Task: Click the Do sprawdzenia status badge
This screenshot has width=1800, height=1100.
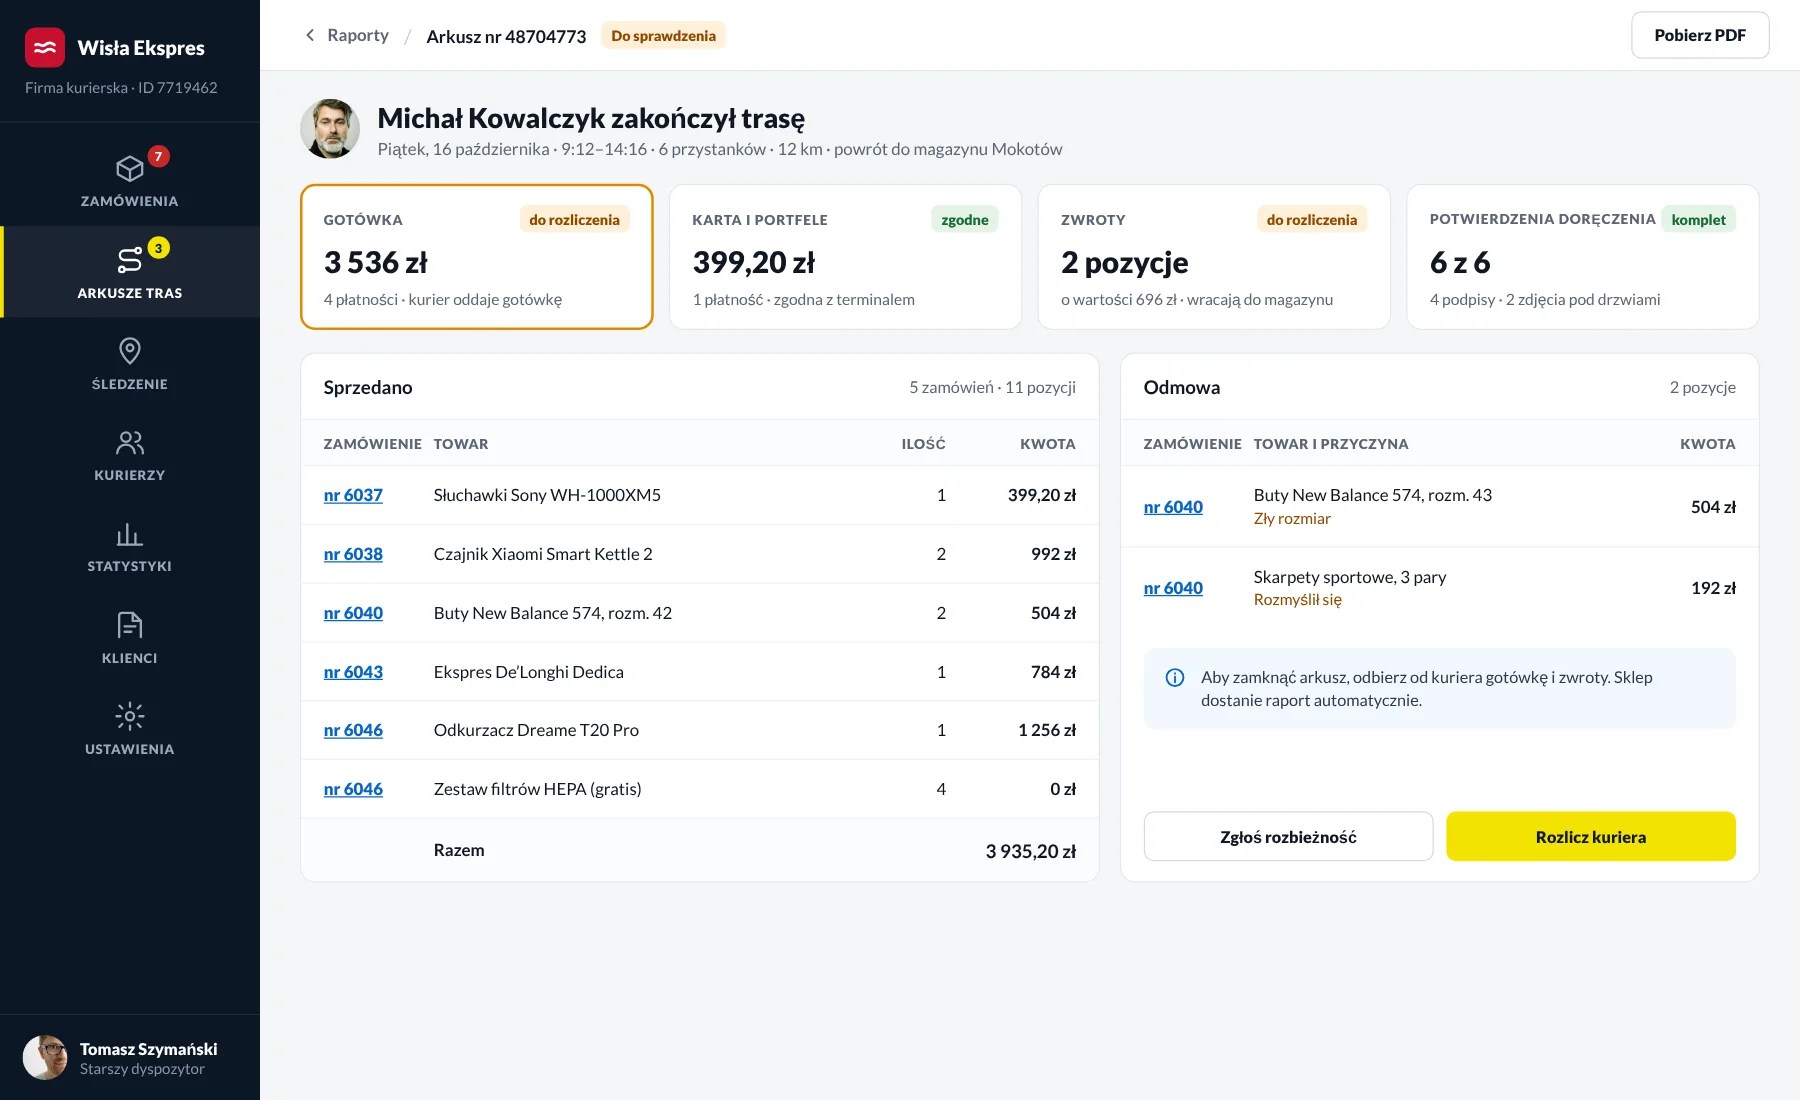Action: [663, 36]
